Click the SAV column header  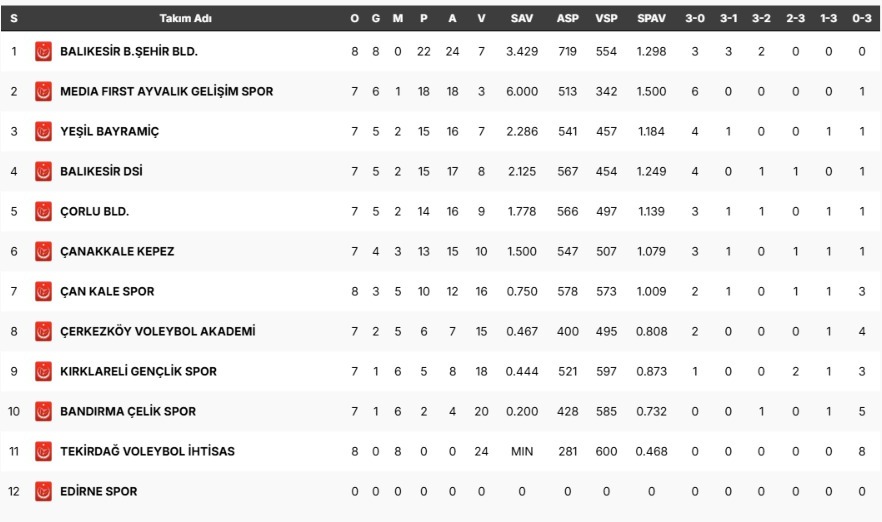pos(522,18)
